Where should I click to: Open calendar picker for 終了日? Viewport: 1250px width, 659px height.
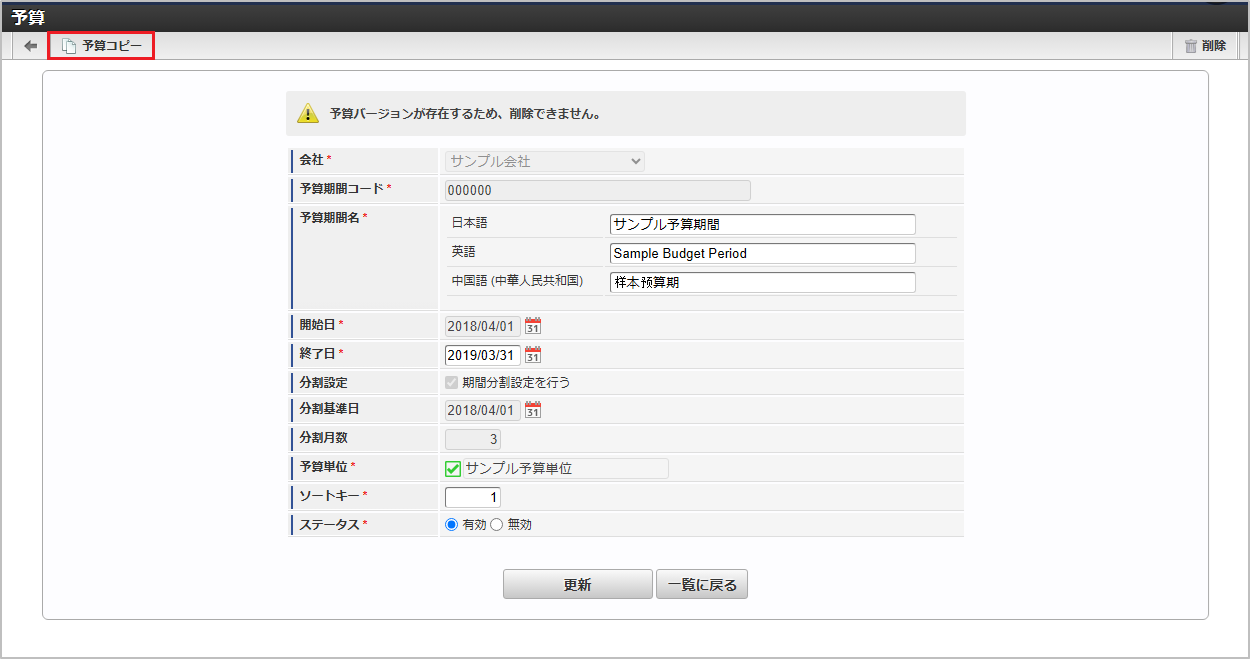(533, 354)
